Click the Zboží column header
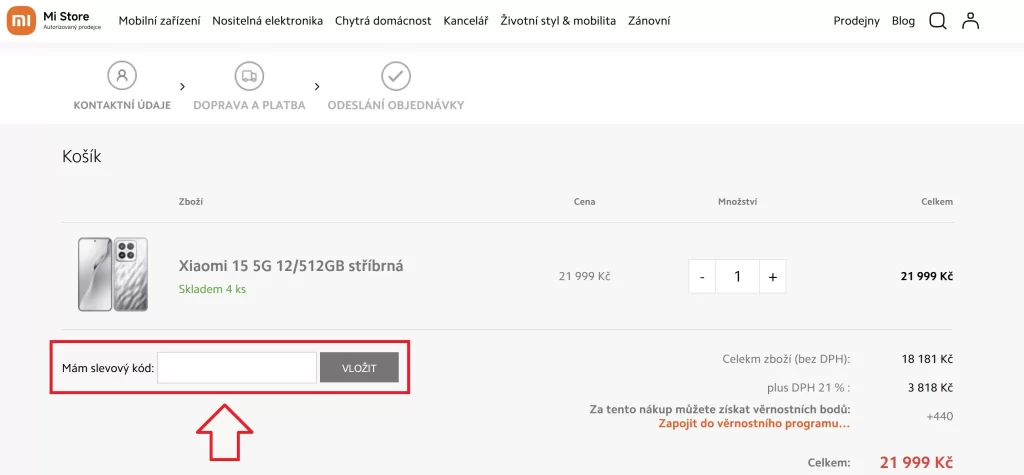Screen dimensions: 1024x475 [191, 202]
